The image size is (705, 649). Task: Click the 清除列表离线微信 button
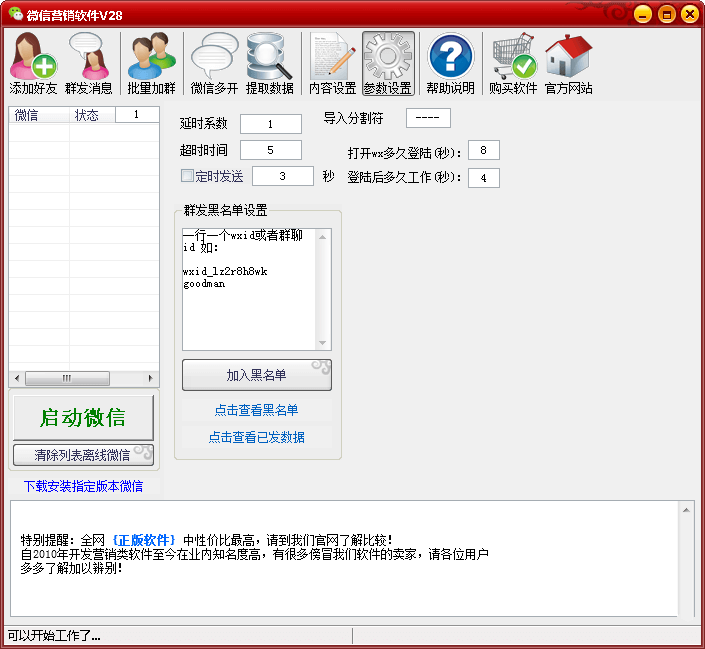point(84,455)
